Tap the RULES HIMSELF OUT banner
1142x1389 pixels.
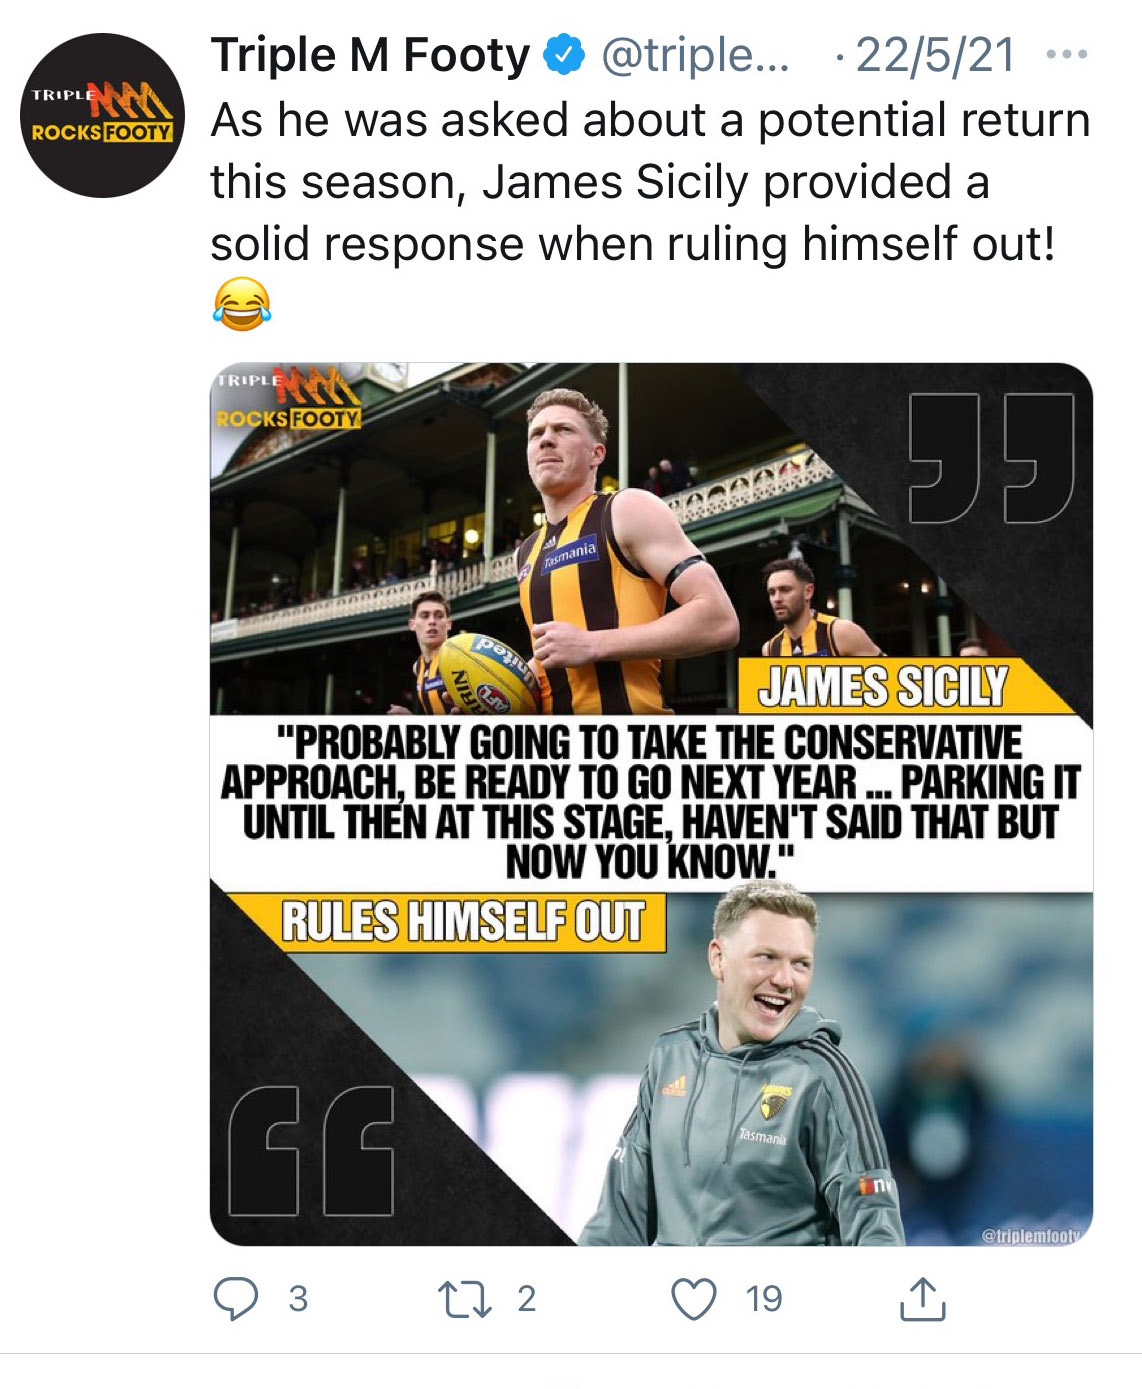coord(463,921)
